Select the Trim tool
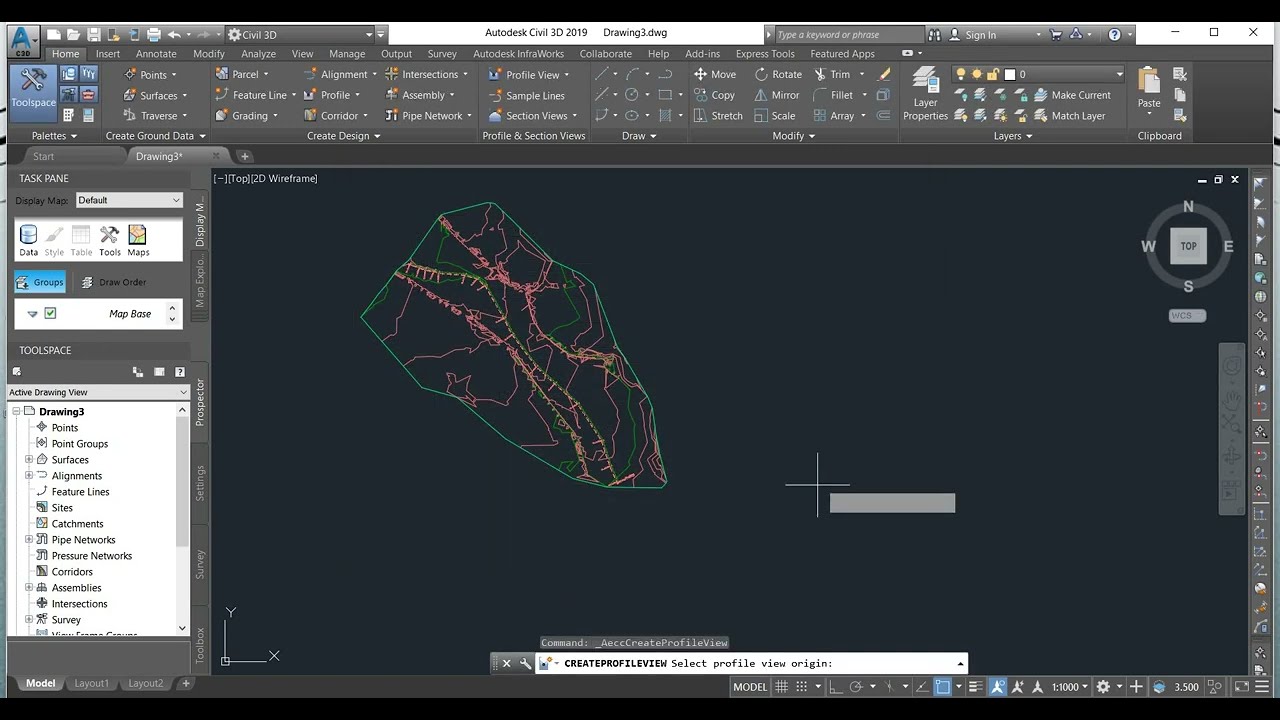Image resolution: width=1280 pixels, height=720 pixels. pyautogui.click(x=831, y=74)
